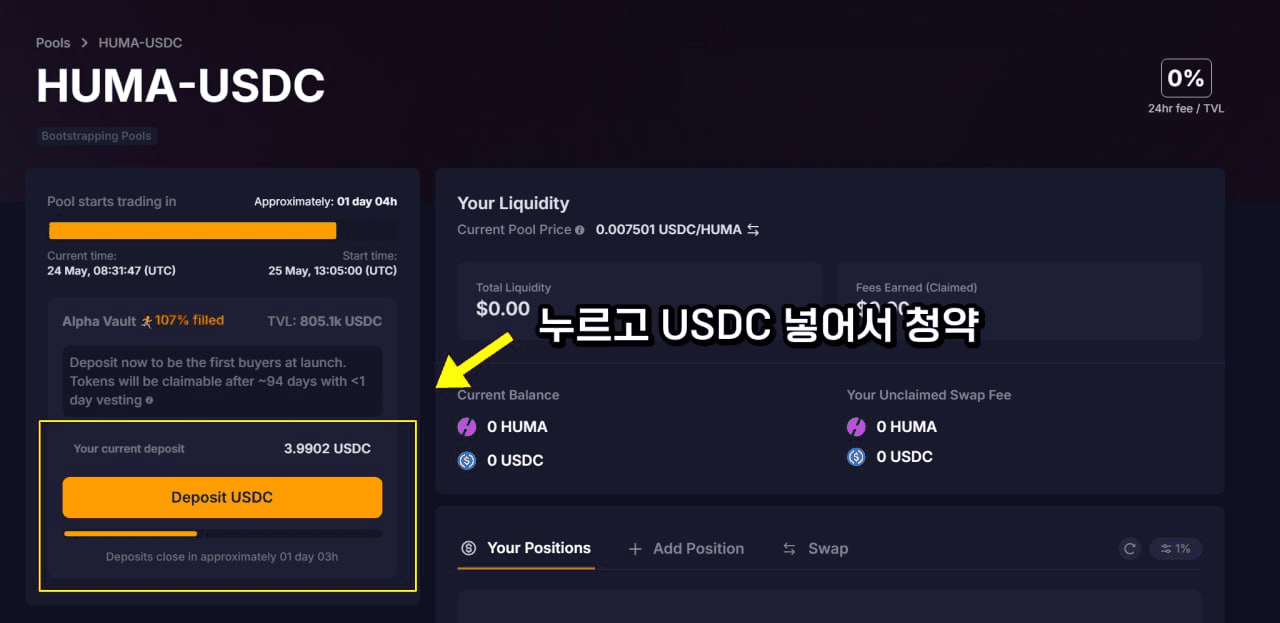Open the 1% slippage settings
The width and height of the screenshot is (1280, 623).
click(1175, 548)
